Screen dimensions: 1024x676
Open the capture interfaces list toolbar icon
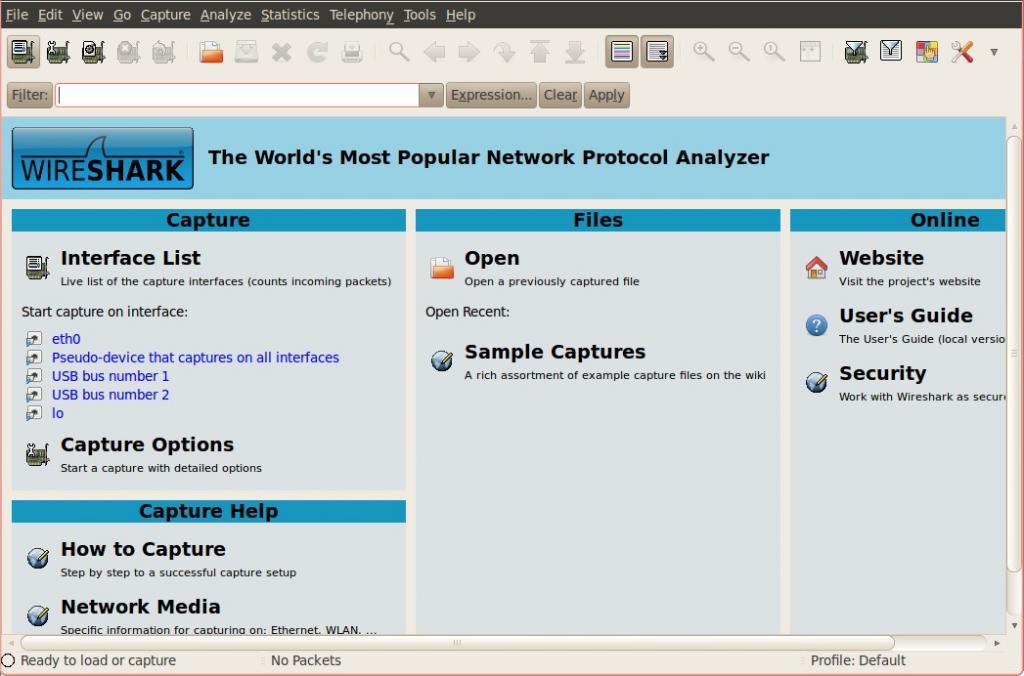tap(24, 51)
